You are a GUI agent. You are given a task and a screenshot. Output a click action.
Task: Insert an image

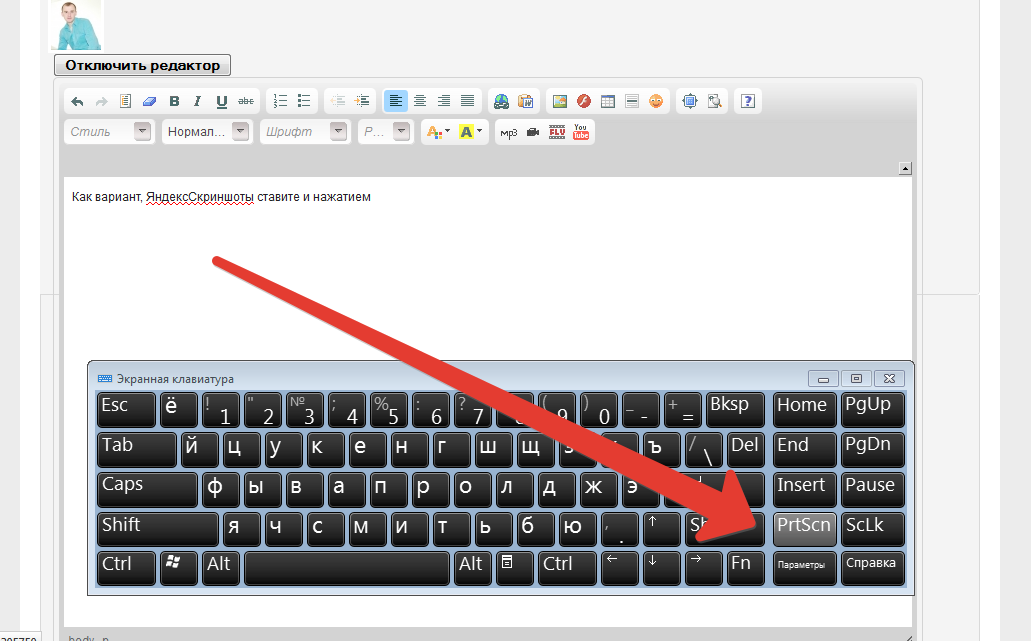(560, 101)
